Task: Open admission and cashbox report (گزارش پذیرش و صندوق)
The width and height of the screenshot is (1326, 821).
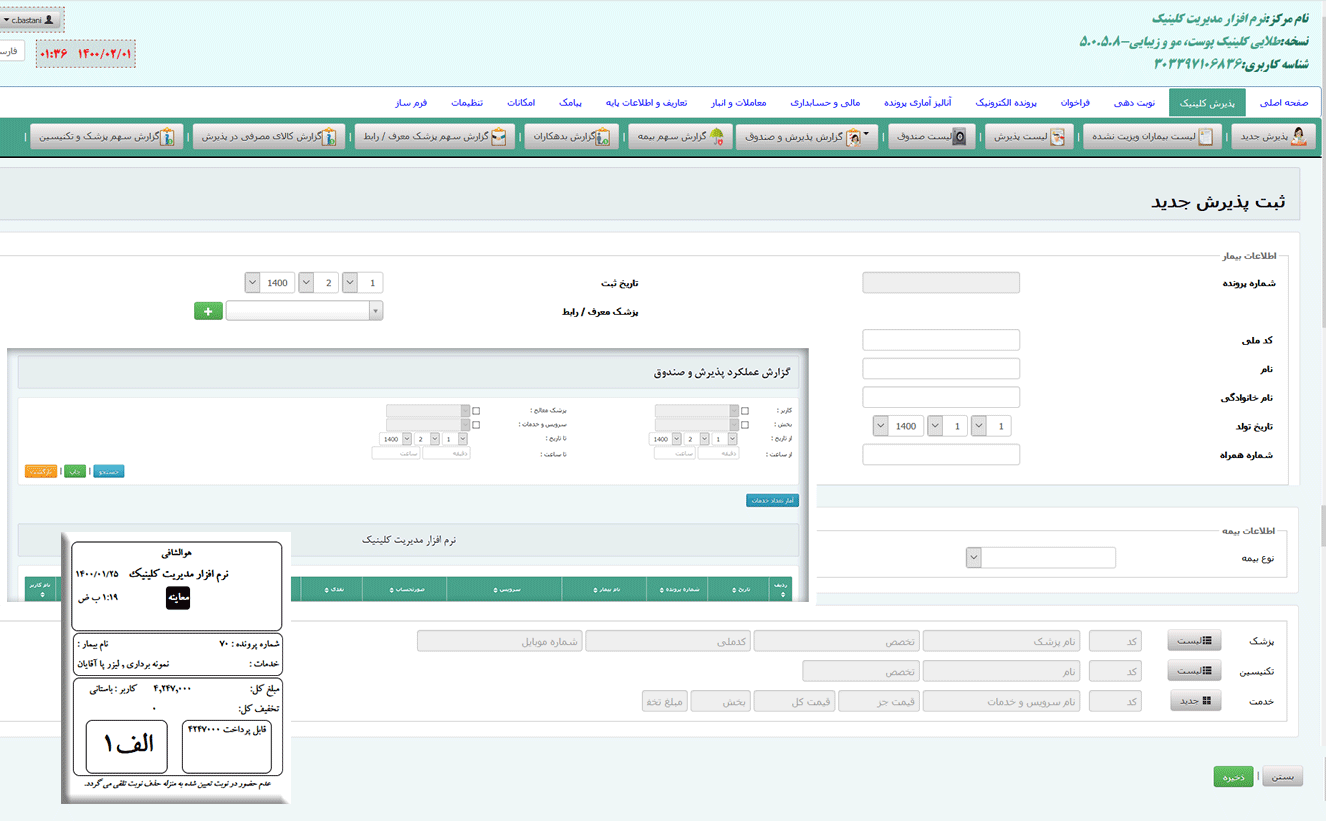Action: 807,137
